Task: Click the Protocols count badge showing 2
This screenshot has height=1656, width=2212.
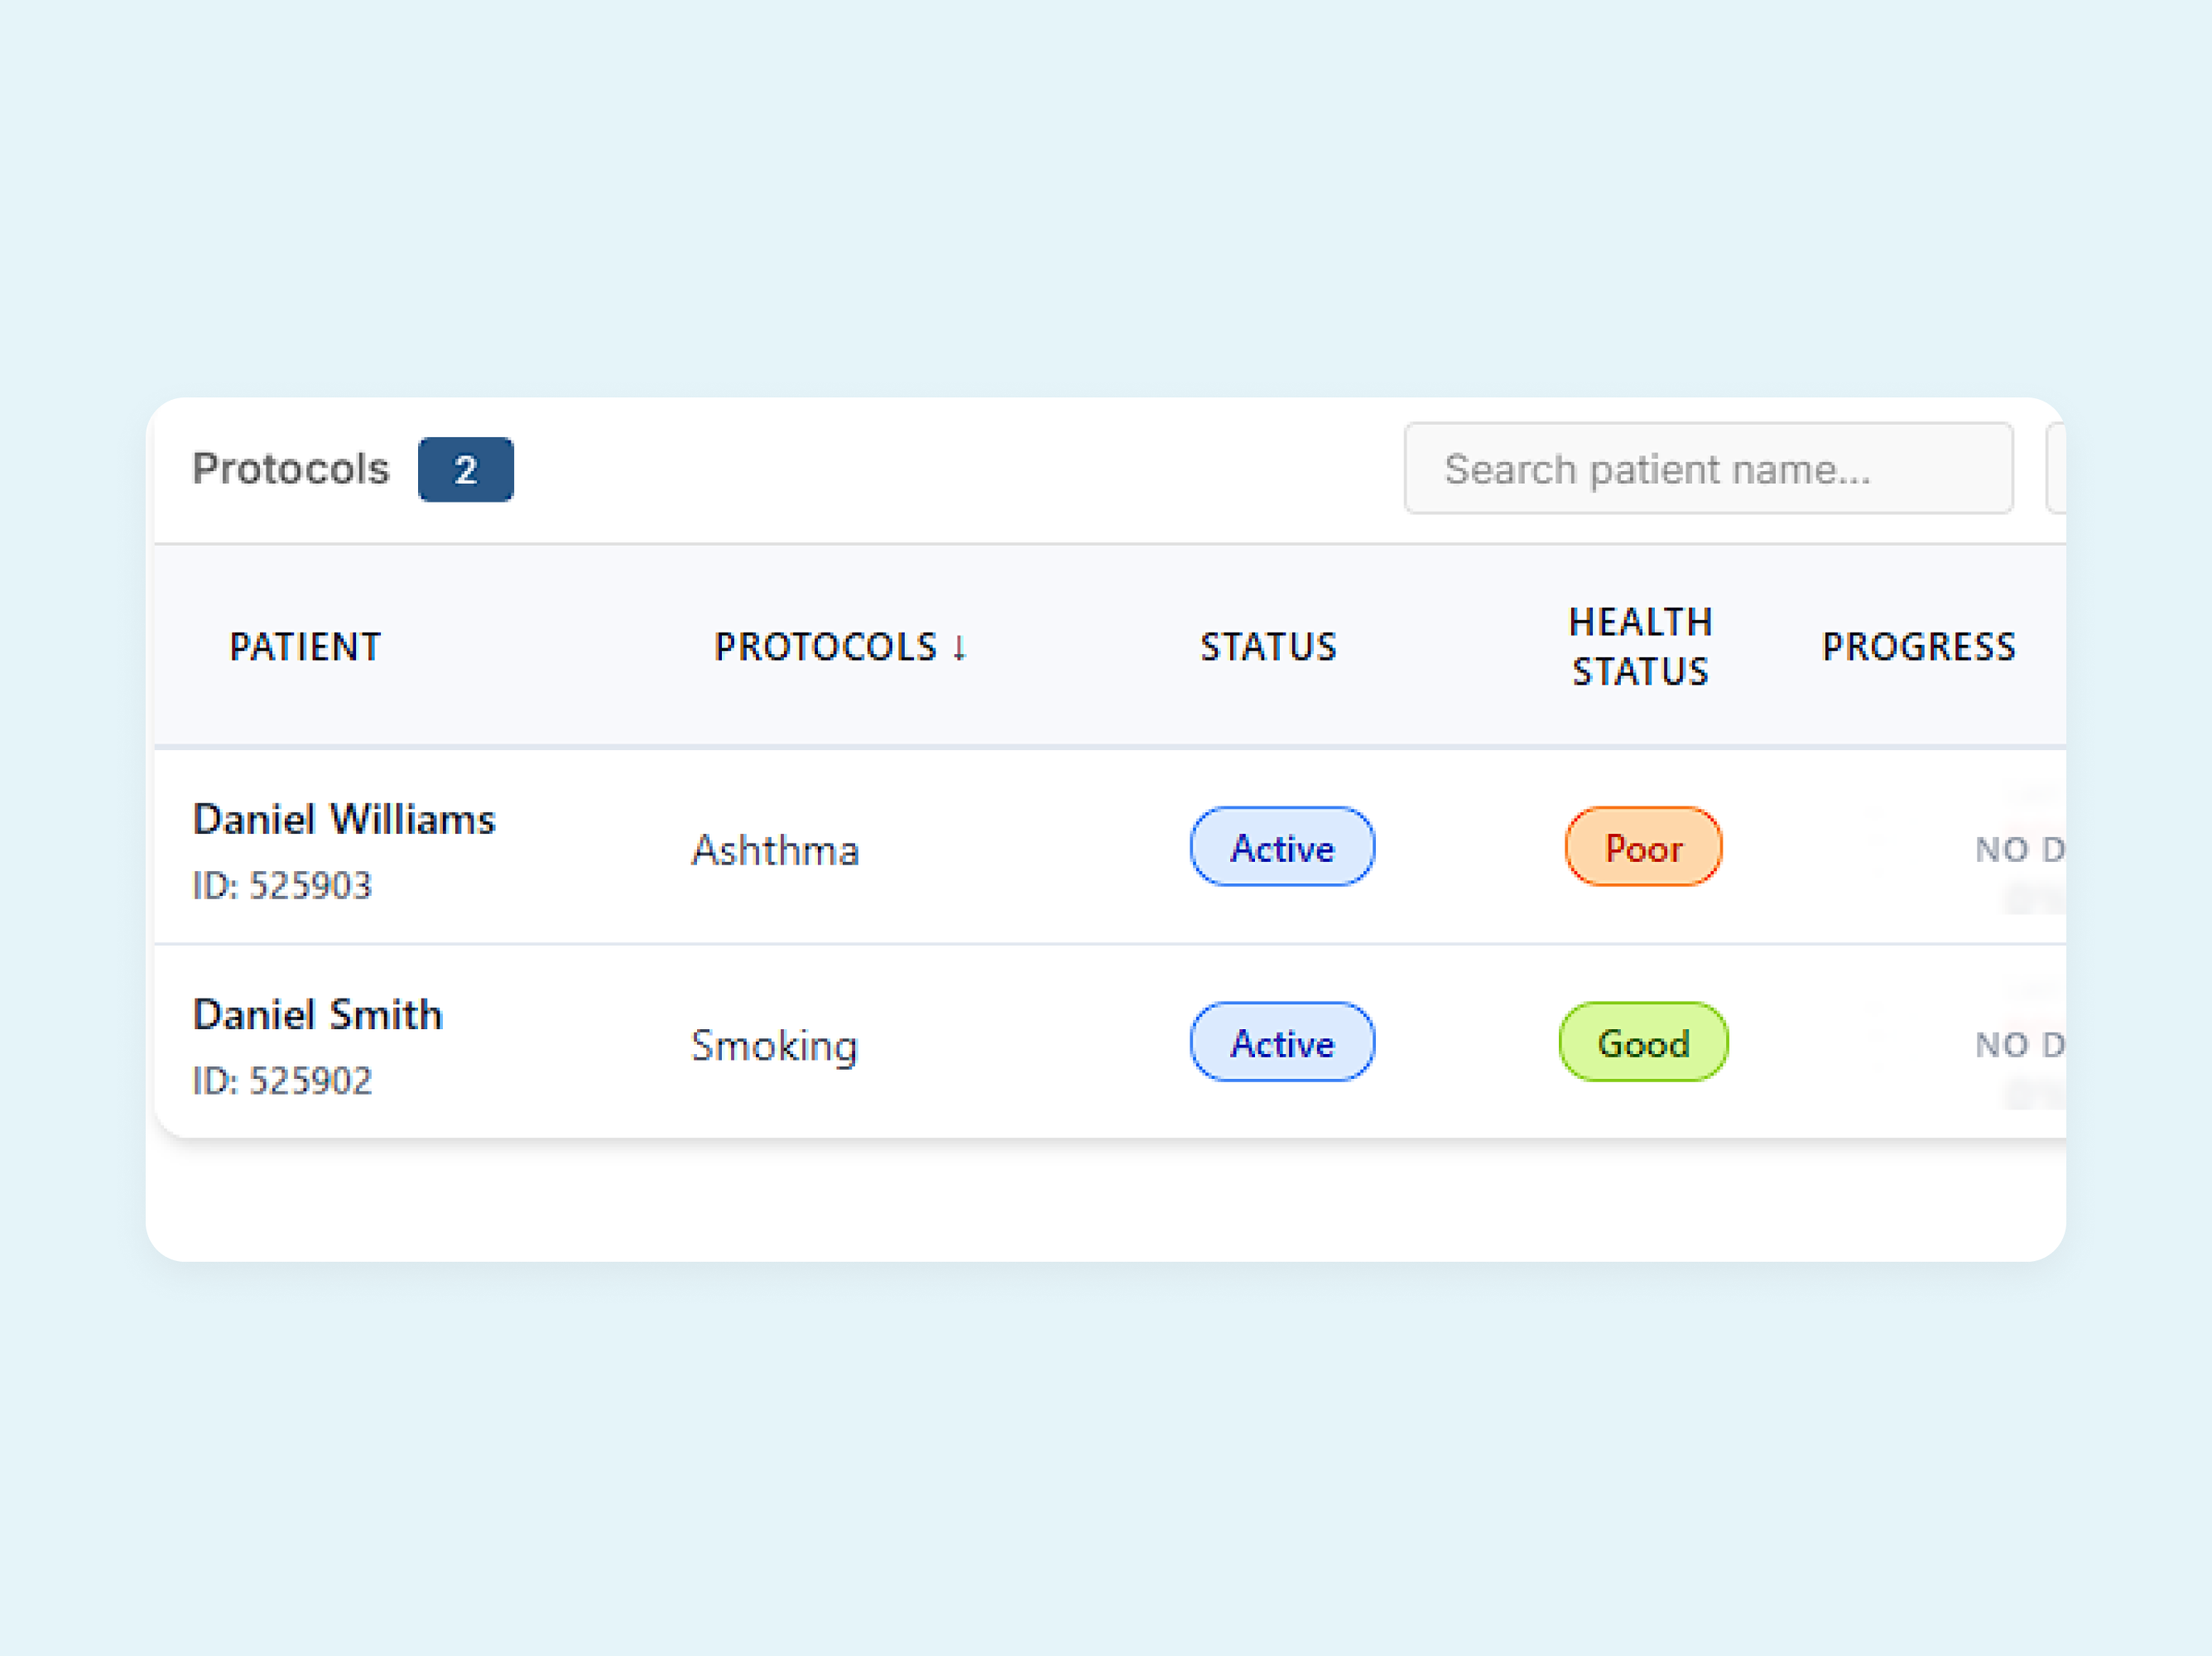Action: tap(465, 469)
